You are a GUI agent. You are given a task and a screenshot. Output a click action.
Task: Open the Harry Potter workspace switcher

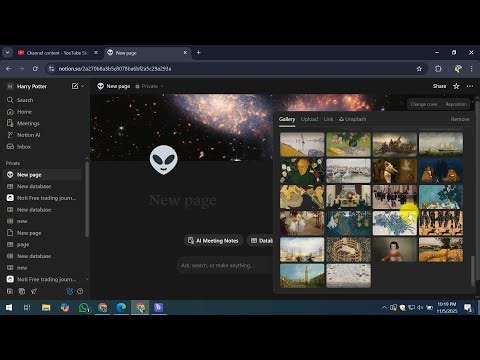point(32,86)
